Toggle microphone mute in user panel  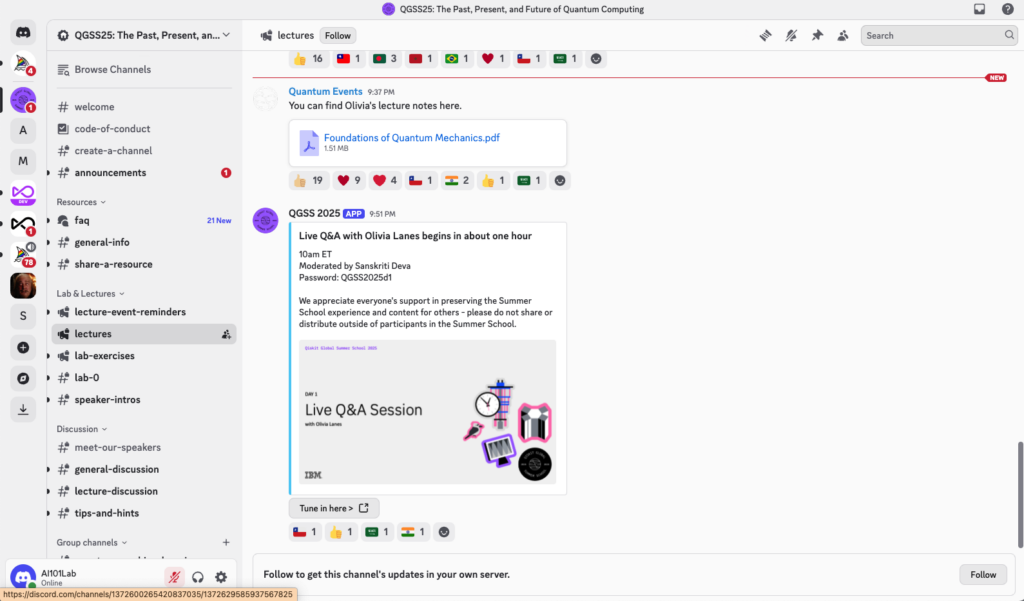[x=174, y=577]
